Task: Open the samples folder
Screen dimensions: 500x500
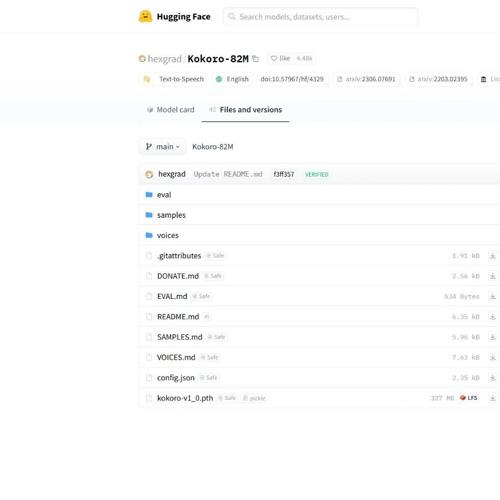Action: click(171, 215)
